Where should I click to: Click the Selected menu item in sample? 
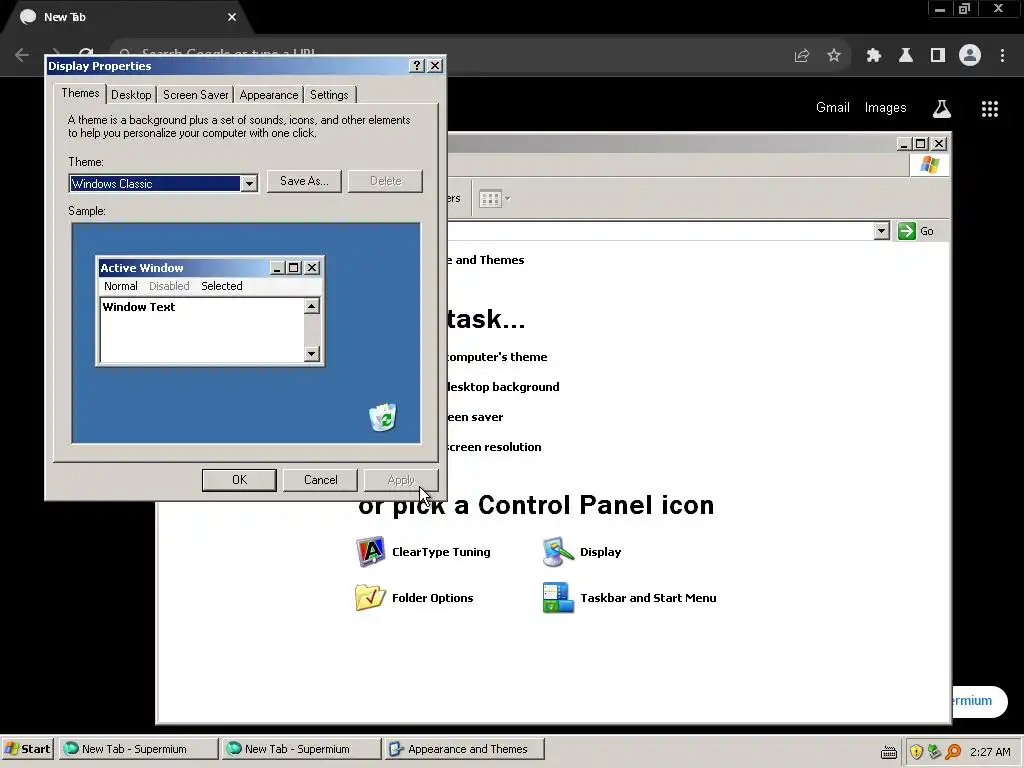click(x=221, y=286)
